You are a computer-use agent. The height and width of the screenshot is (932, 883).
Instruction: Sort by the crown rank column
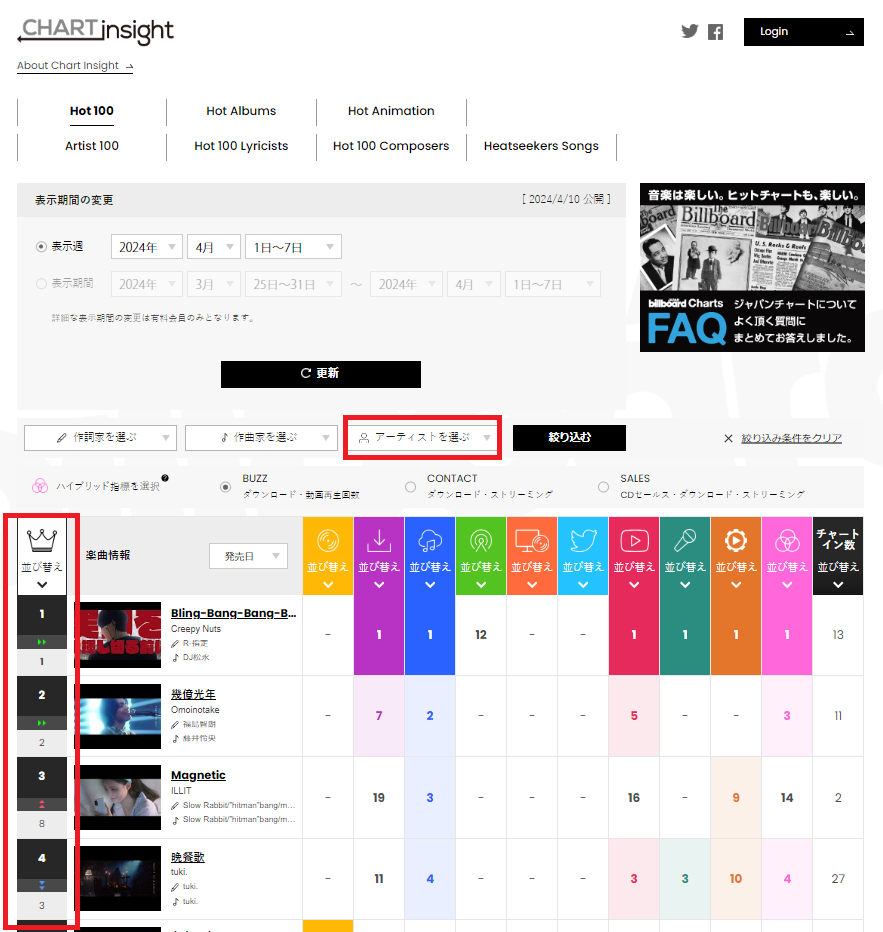tap(43, 556)
